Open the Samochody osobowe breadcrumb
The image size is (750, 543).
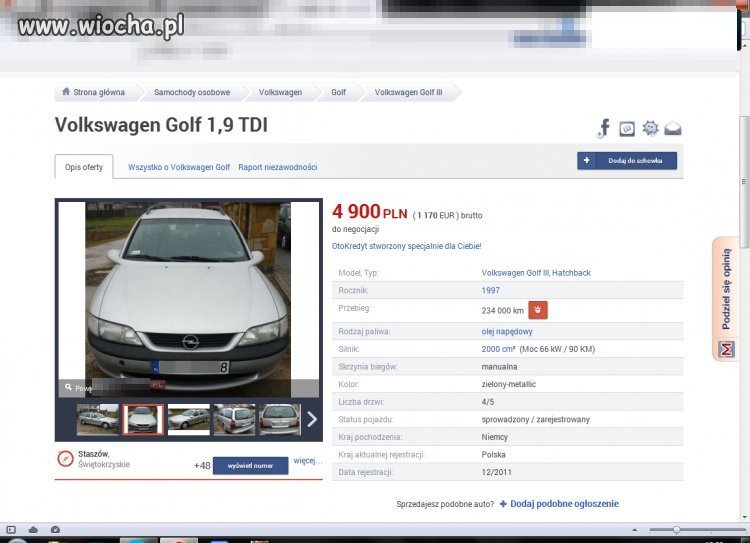pos(192,92)
